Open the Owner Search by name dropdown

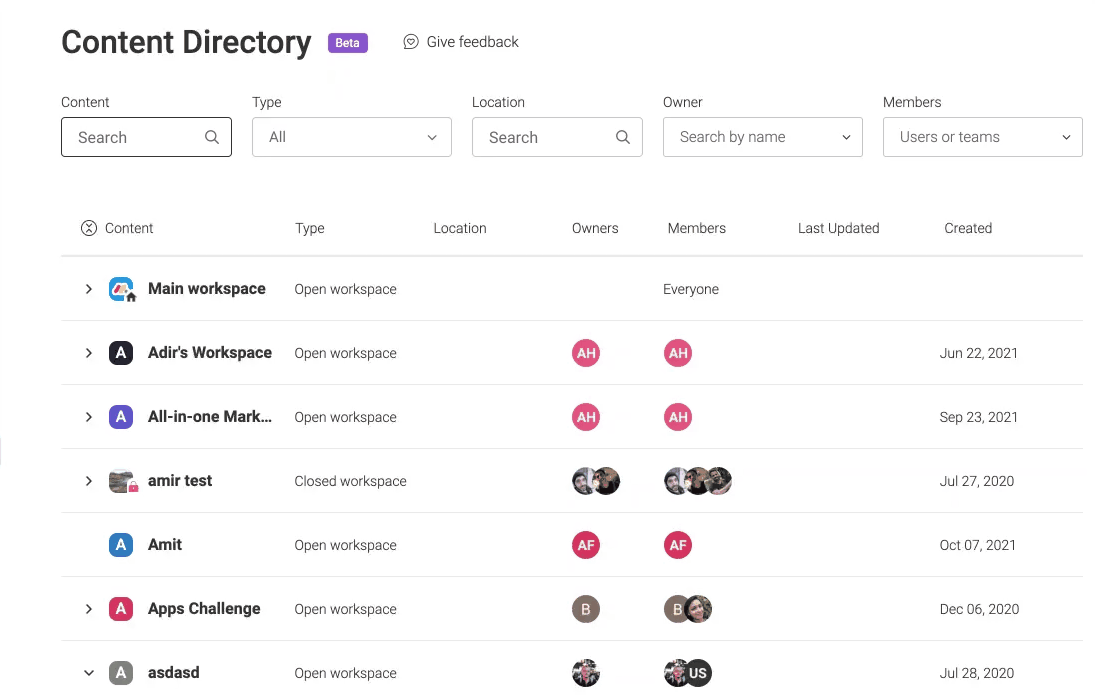tap(763, 137)
